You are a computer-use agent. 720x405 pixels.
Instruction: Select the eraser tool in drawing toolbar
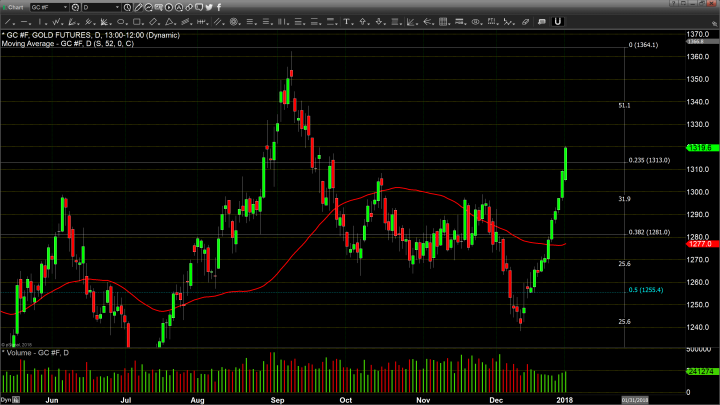tap(525, 22)
